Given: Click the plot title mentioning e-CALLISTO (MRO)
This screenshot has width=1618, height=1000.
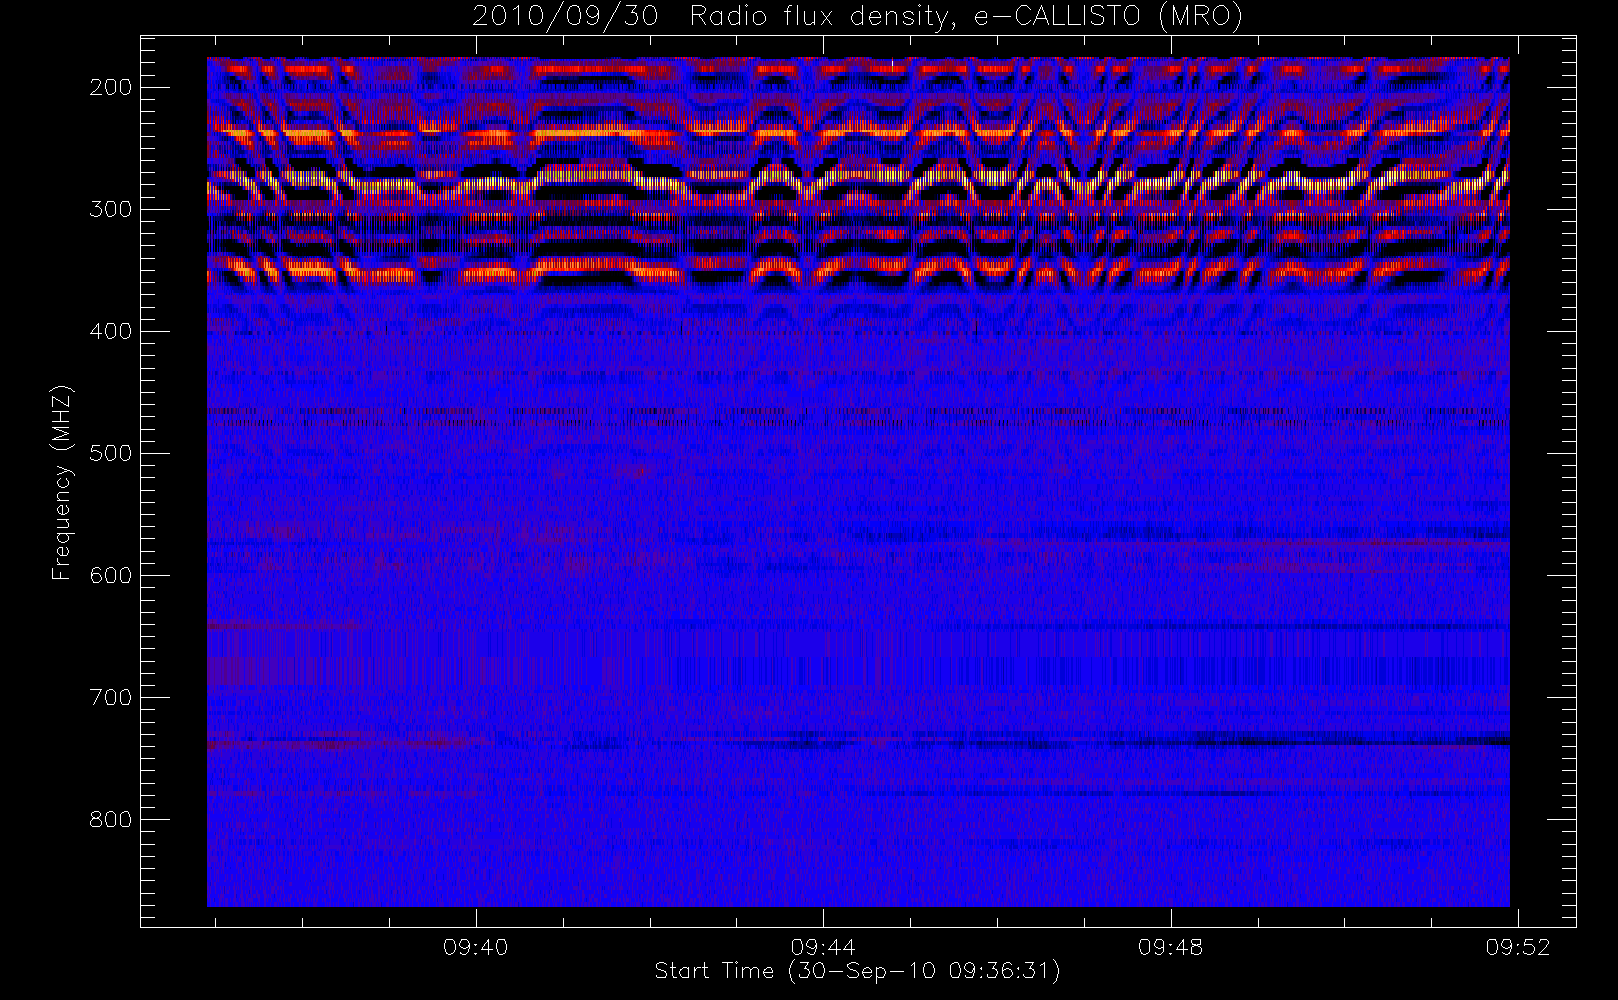Looking at the screenshot, I should click(x=857, y=16).
